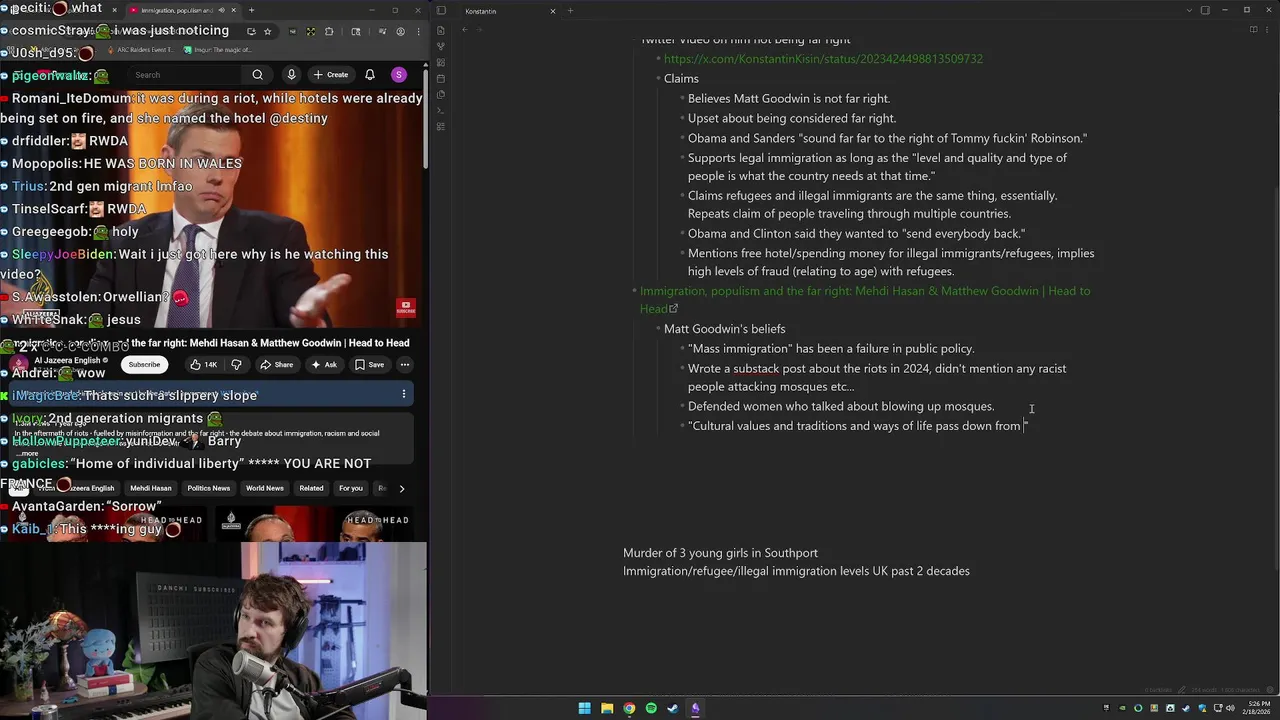Viewport: 1280px width, 720px height.
Task: Share the YouTube video
Action: pos(277,365)
